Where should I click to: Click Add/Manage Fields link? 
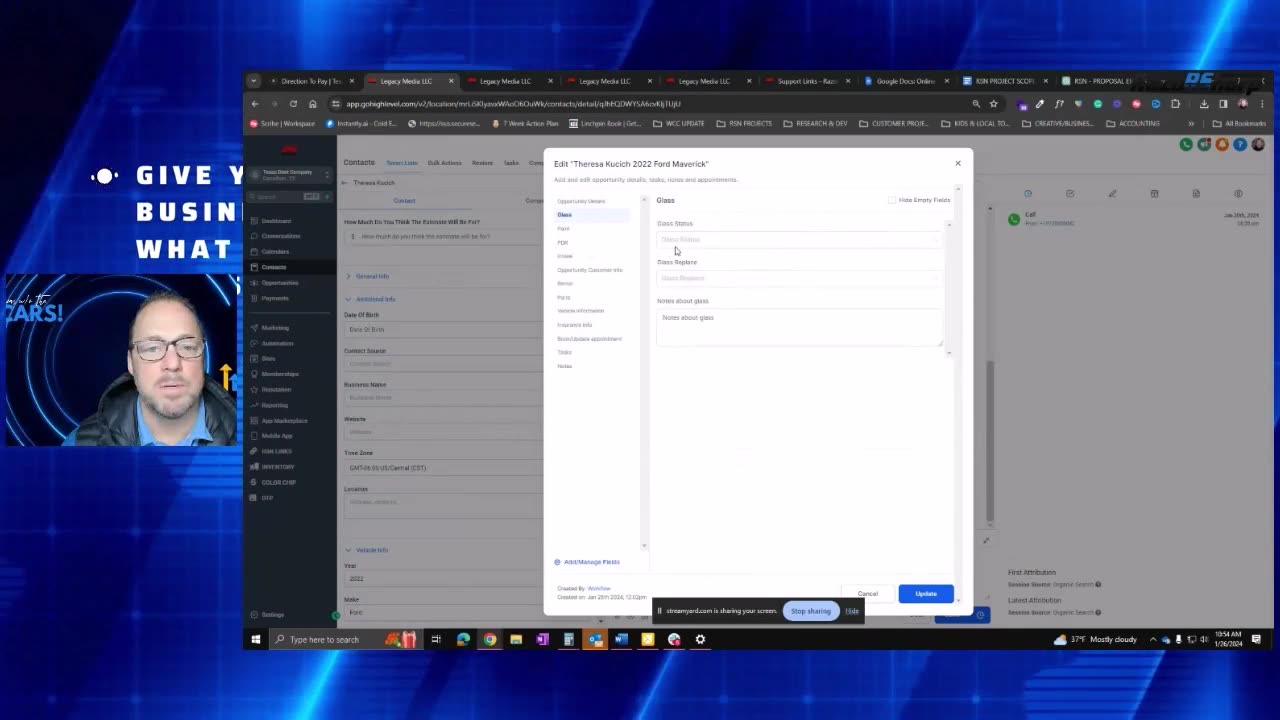(x=588, y=562)
